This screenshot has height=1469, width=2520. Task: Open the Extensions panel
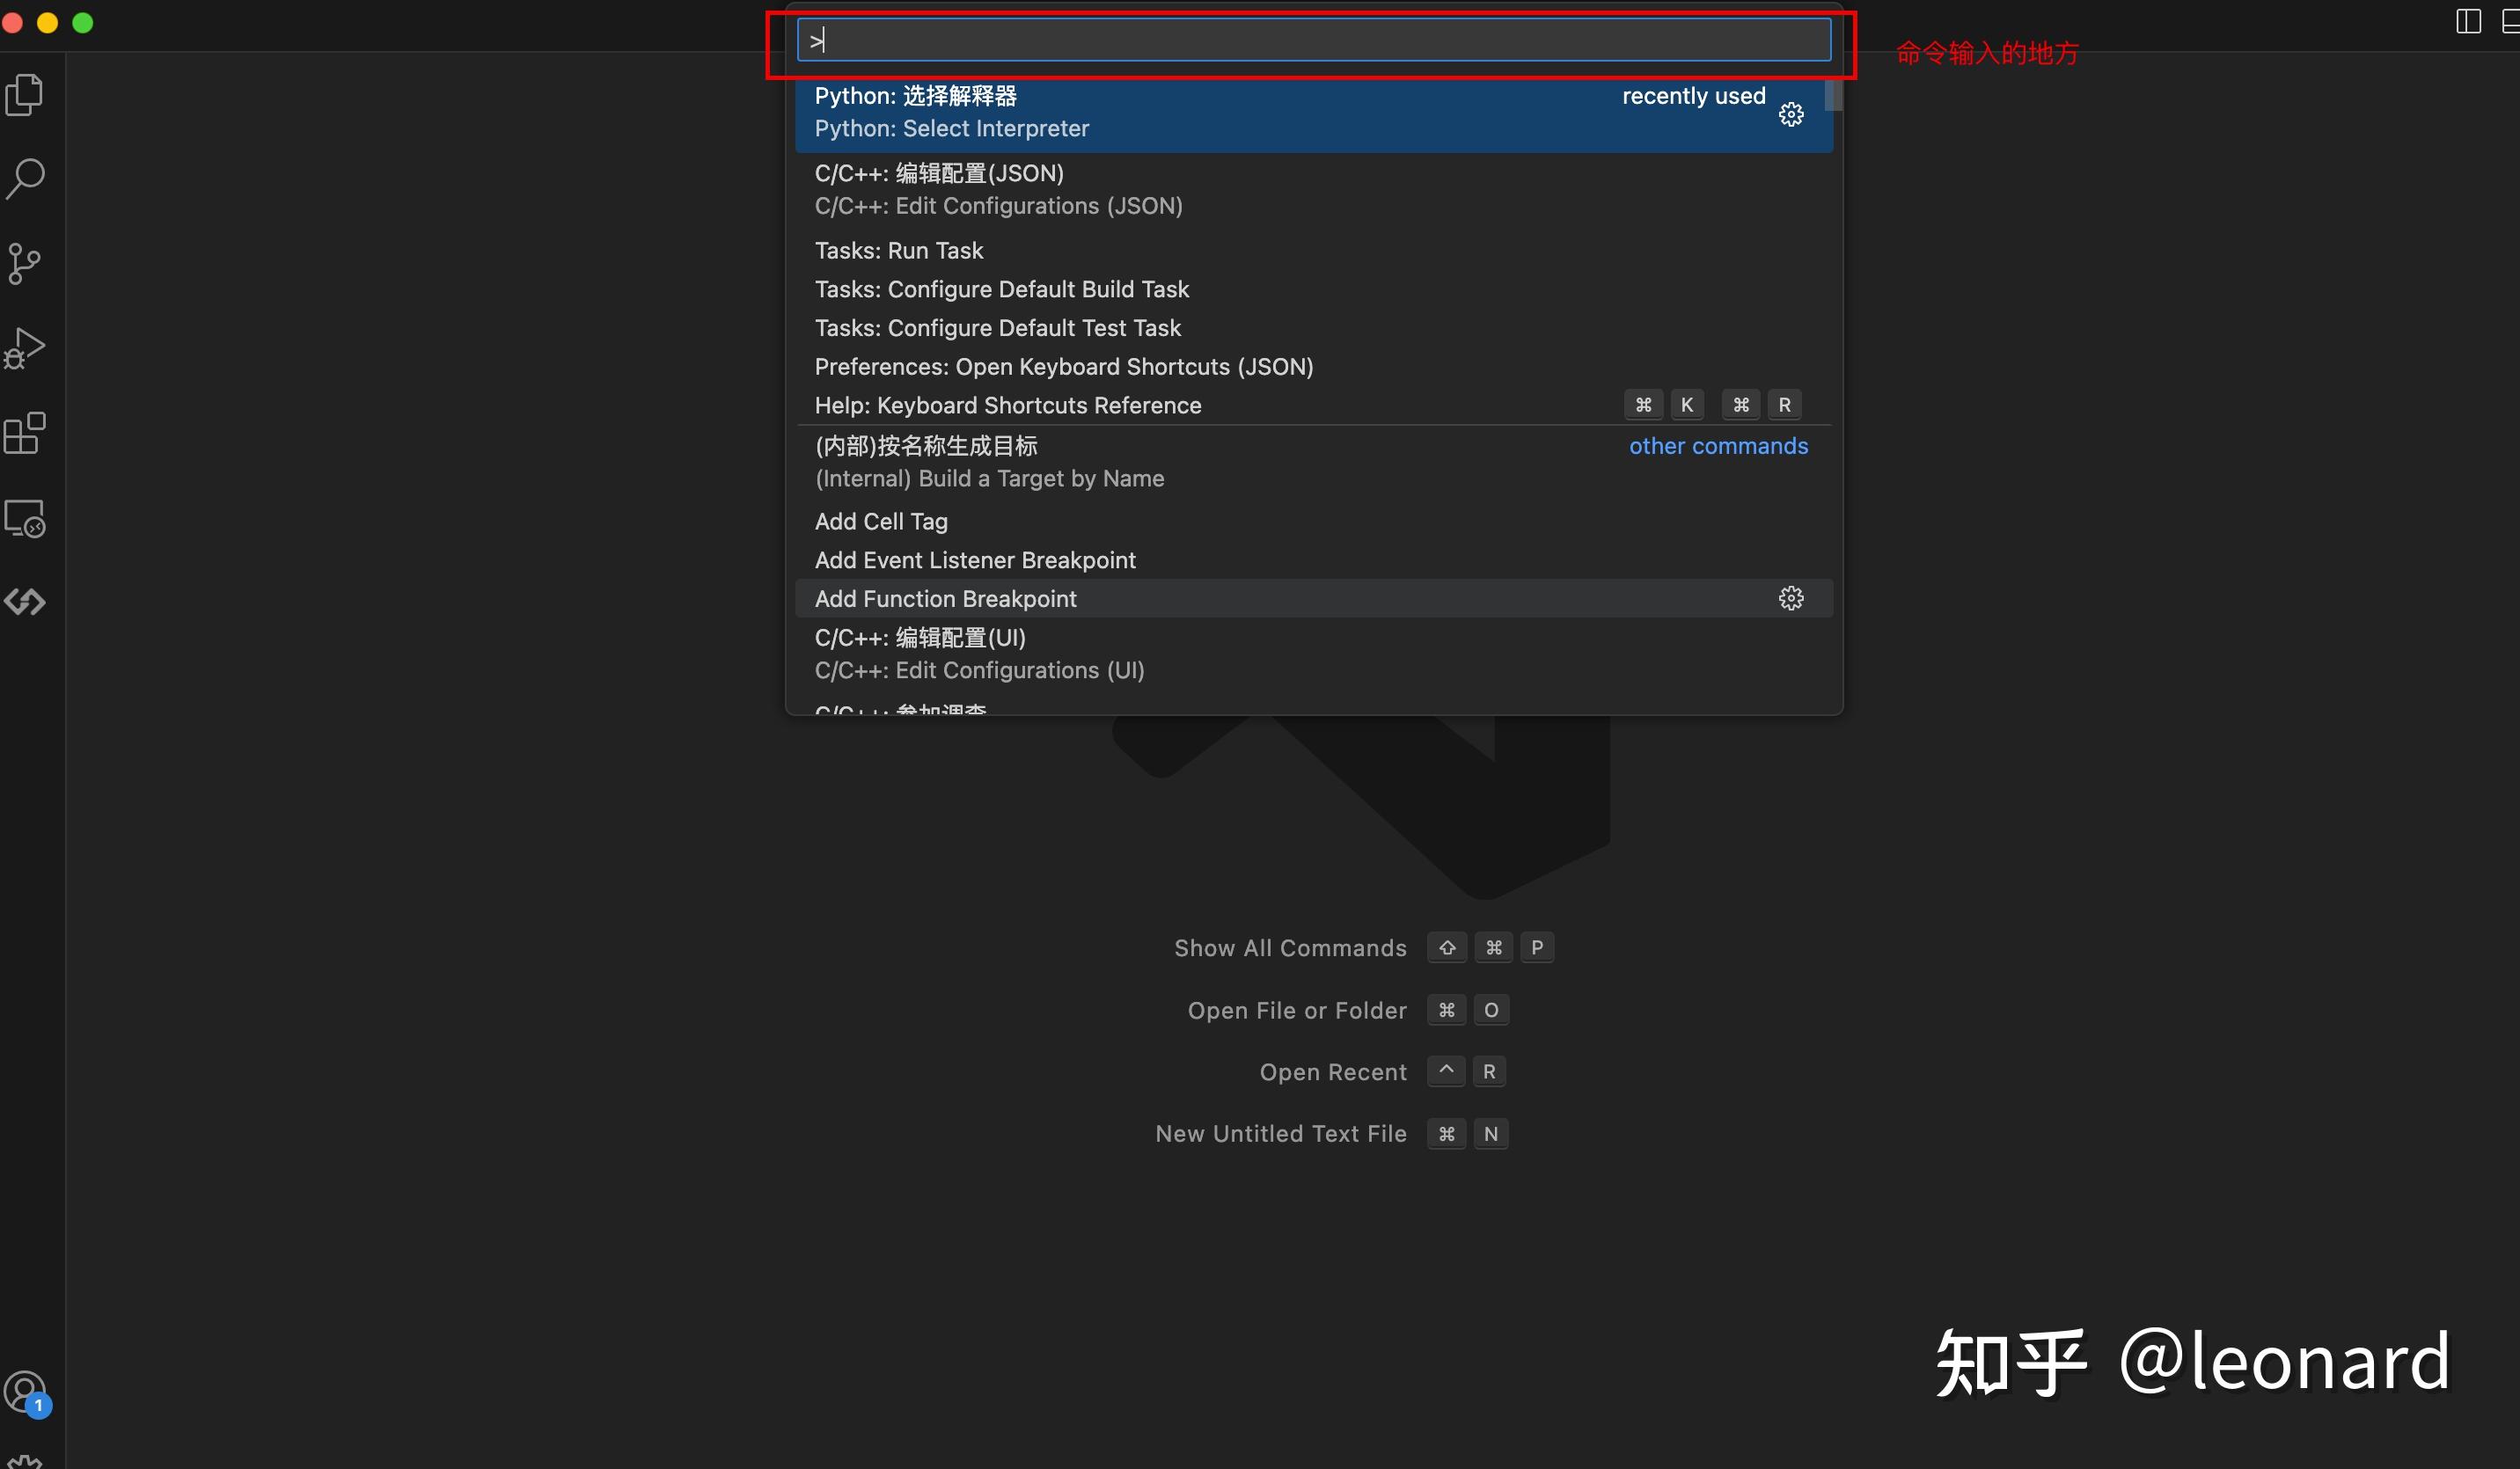[25, 433]
